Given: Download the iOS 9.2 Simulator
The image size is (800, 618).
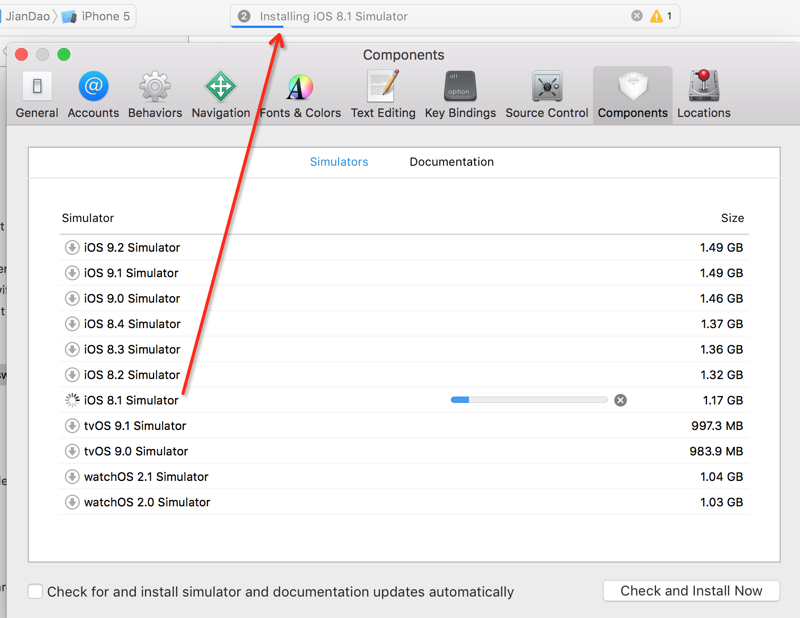Looking at the screenshot, I should pos(72,248).
